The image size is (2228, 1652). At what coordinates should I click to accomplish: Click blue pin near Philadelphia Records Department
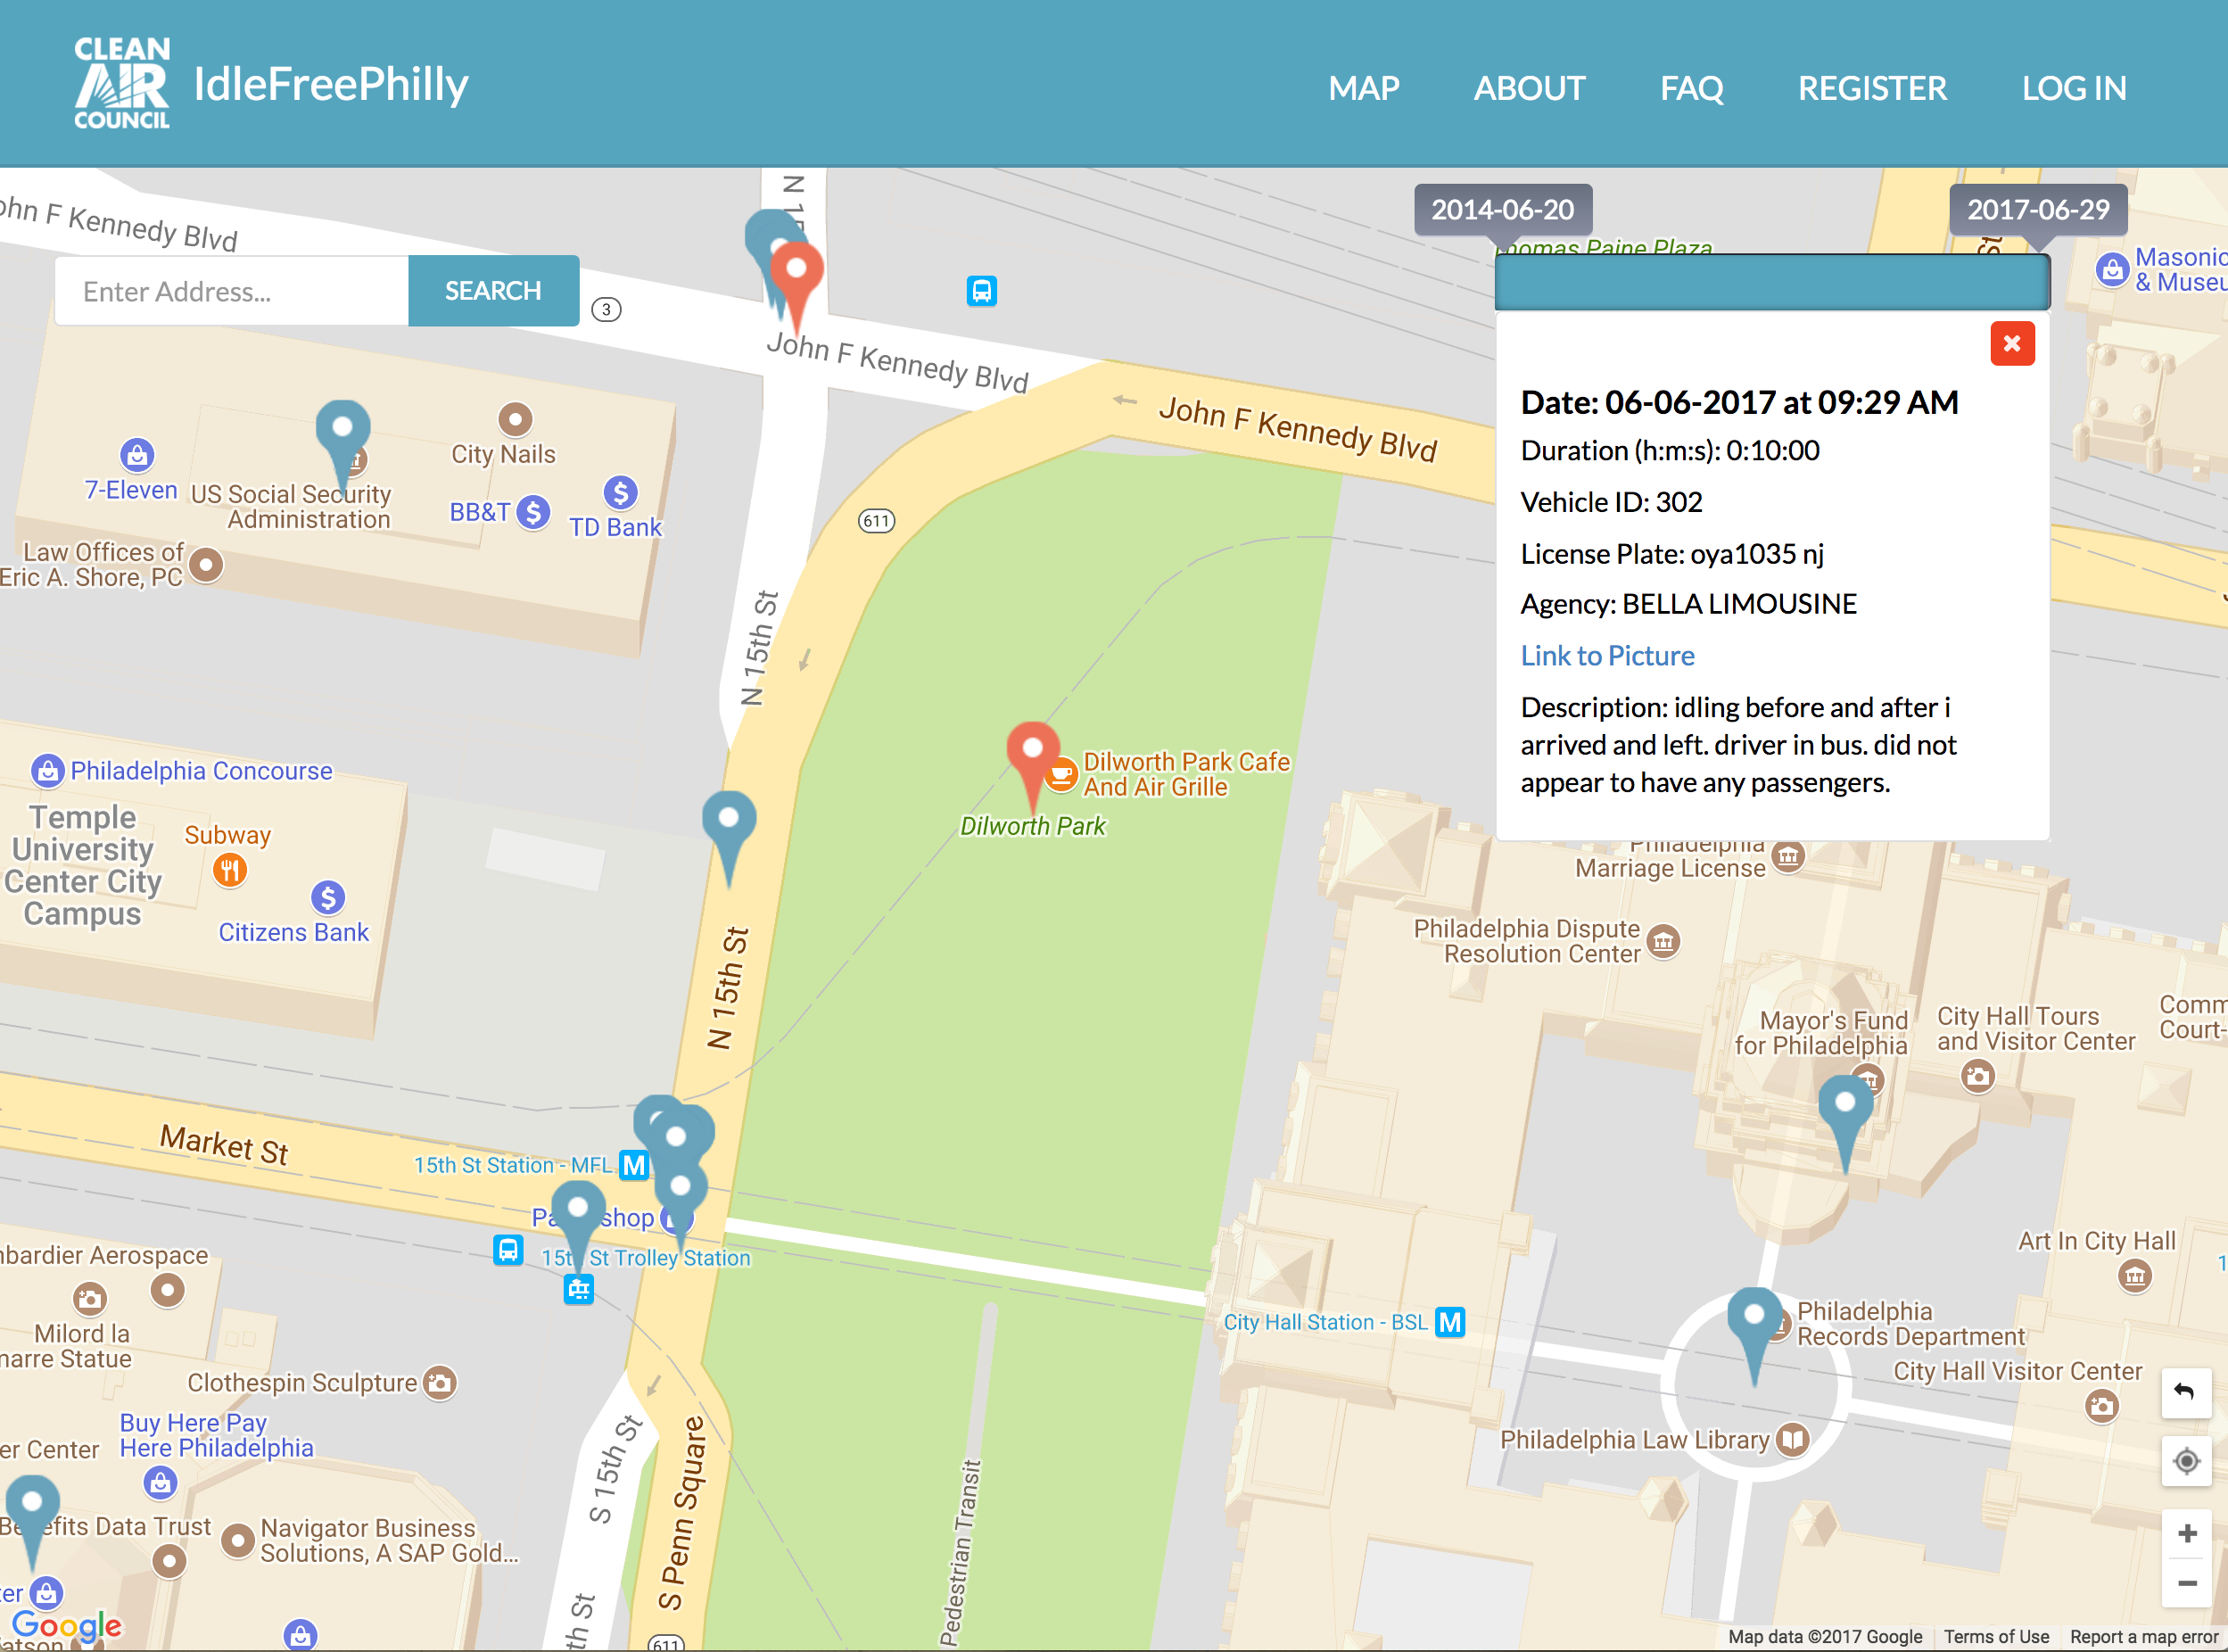click(x=1754, y=1318)
